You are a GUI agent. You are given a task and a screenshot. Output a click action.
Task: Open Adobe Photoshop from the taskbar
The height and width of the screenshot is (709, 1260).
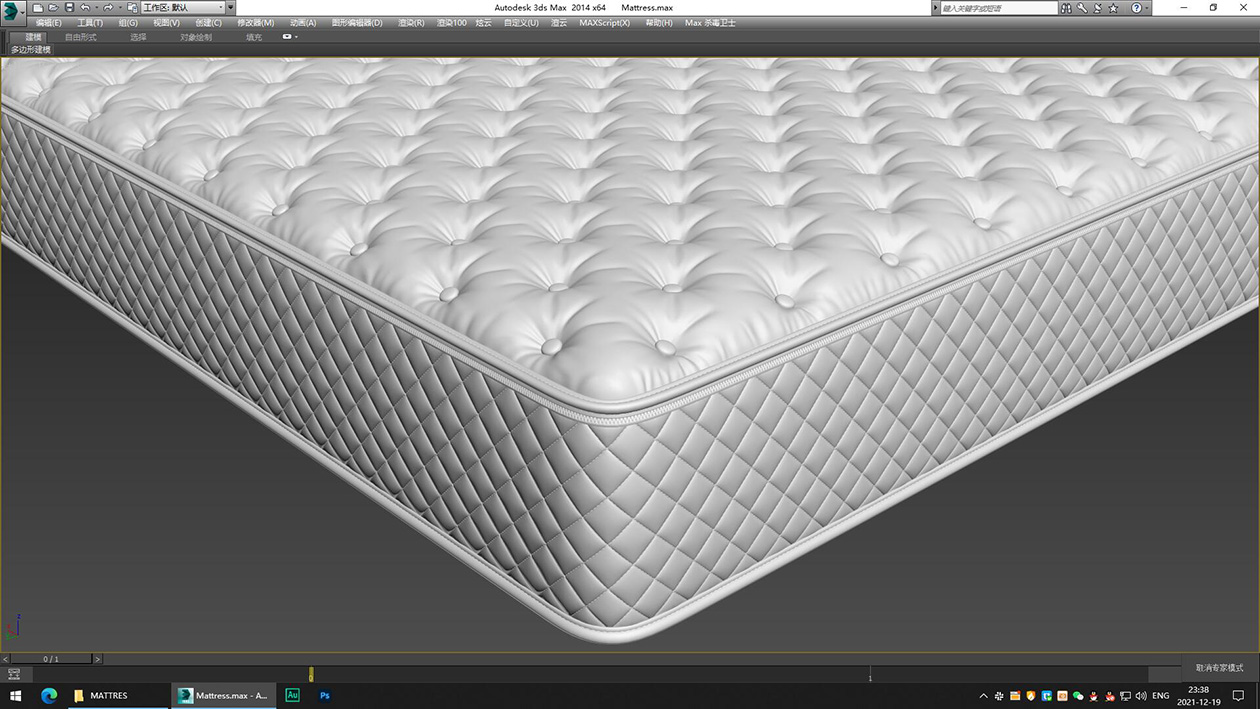pos(325,695)
